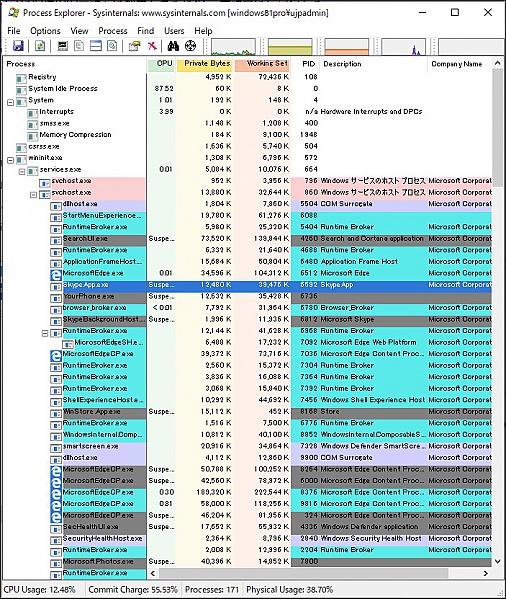
Task: Click the CPU usage mini graph
Action: [234, 47]
